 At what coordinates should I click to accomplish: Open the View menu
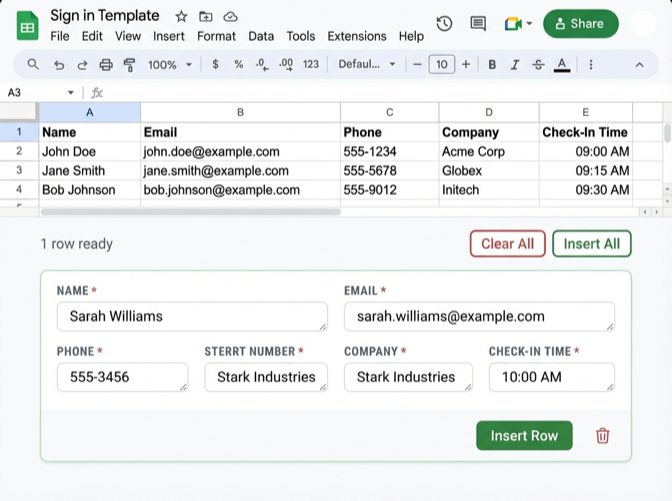click(128, 36)
